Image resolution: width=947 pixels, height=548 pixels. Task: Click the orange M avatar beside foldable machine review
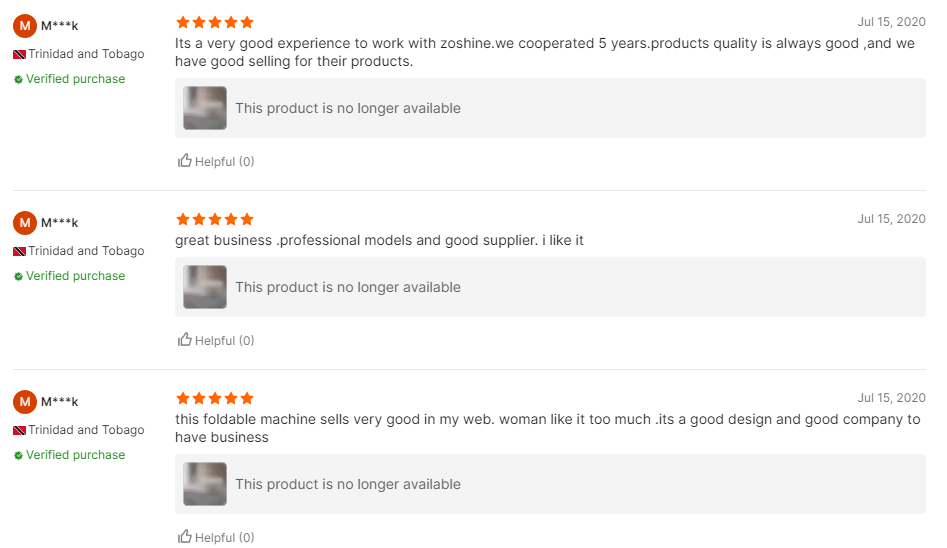tap(25, 401)
